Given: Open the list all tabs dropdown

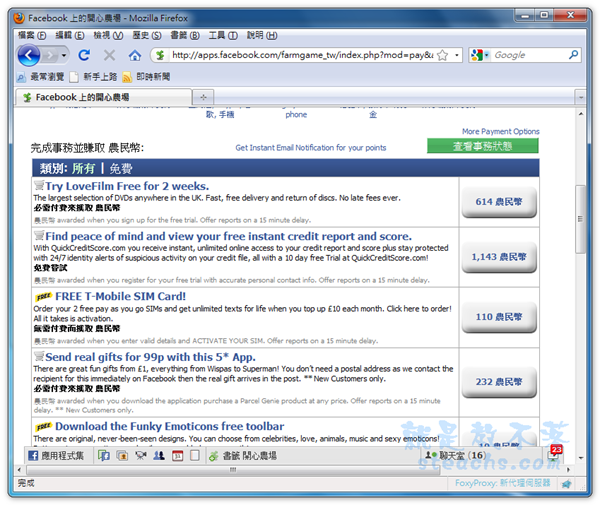Looking at the screenshot, I should pos(580,98).
